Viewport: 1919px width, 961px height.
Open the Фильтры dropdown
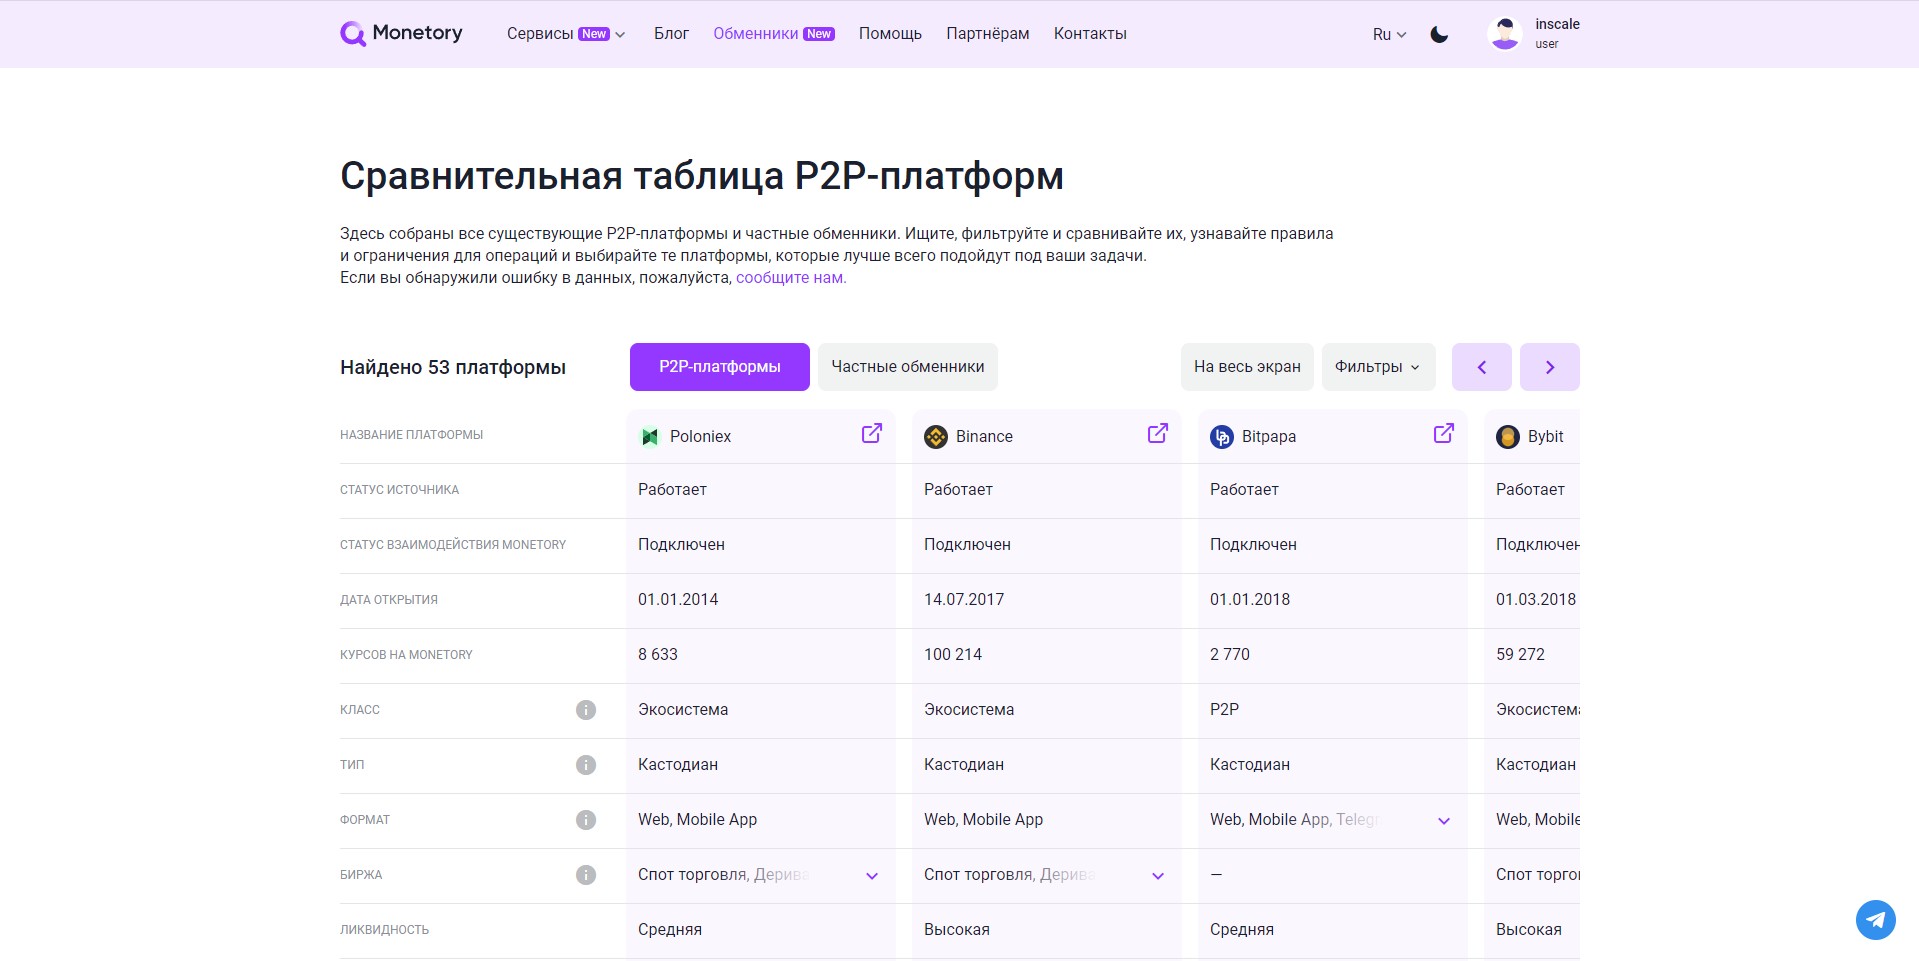1379,367
